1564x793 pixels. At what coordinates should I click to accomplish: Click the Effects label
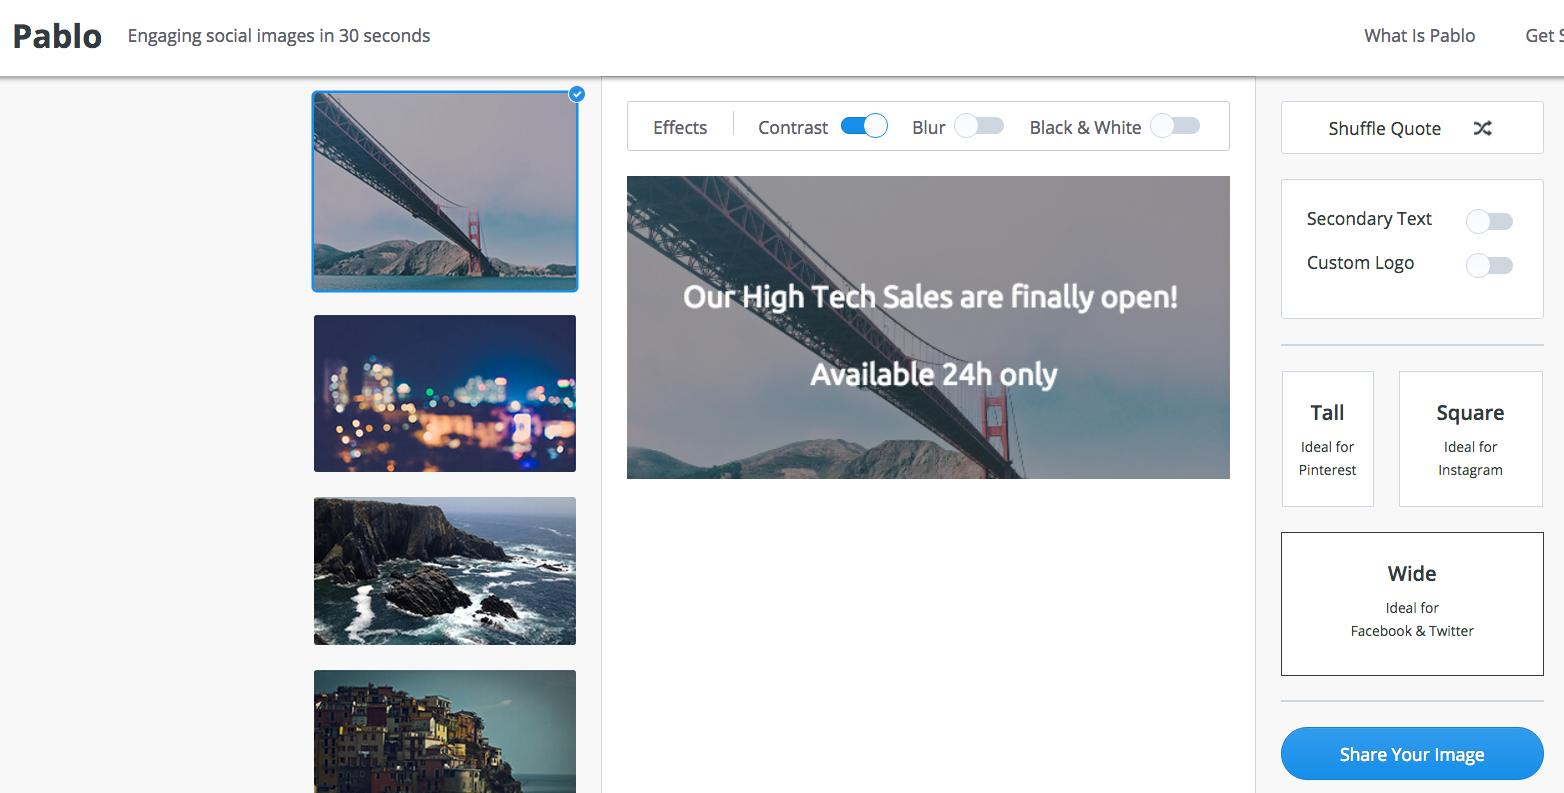(680, 127)
